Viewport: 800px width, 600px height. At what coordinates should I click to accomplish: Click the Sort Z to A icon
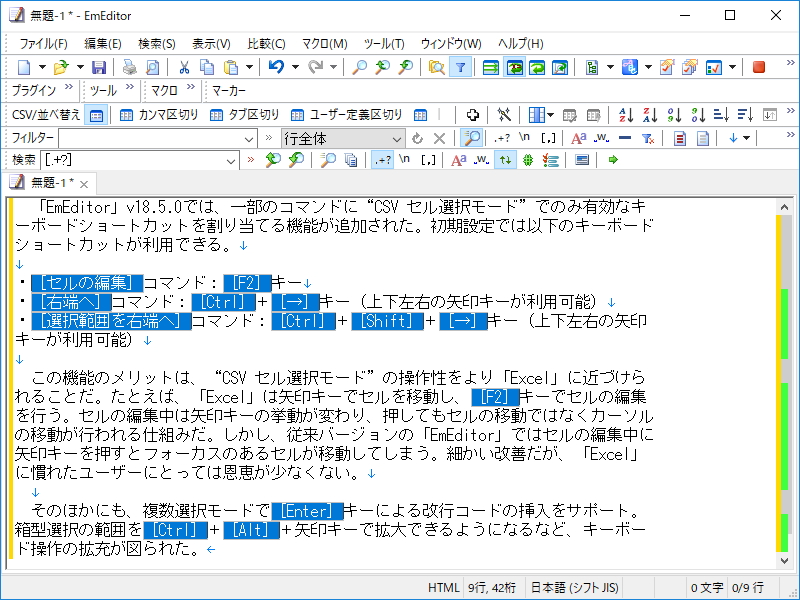coord(650,115)
